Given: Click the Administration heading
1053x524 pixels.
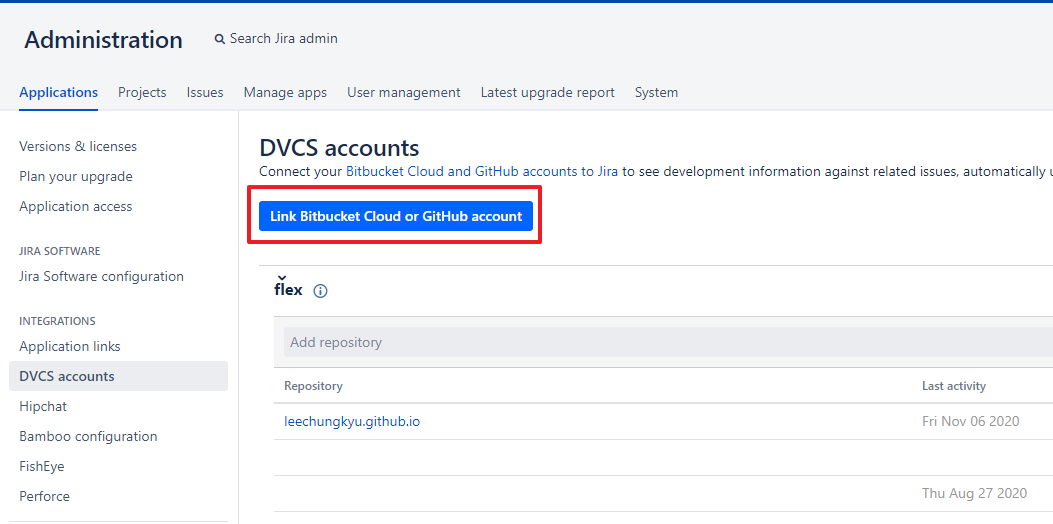Looking at the screenshot, I should (x=103, y=40).
